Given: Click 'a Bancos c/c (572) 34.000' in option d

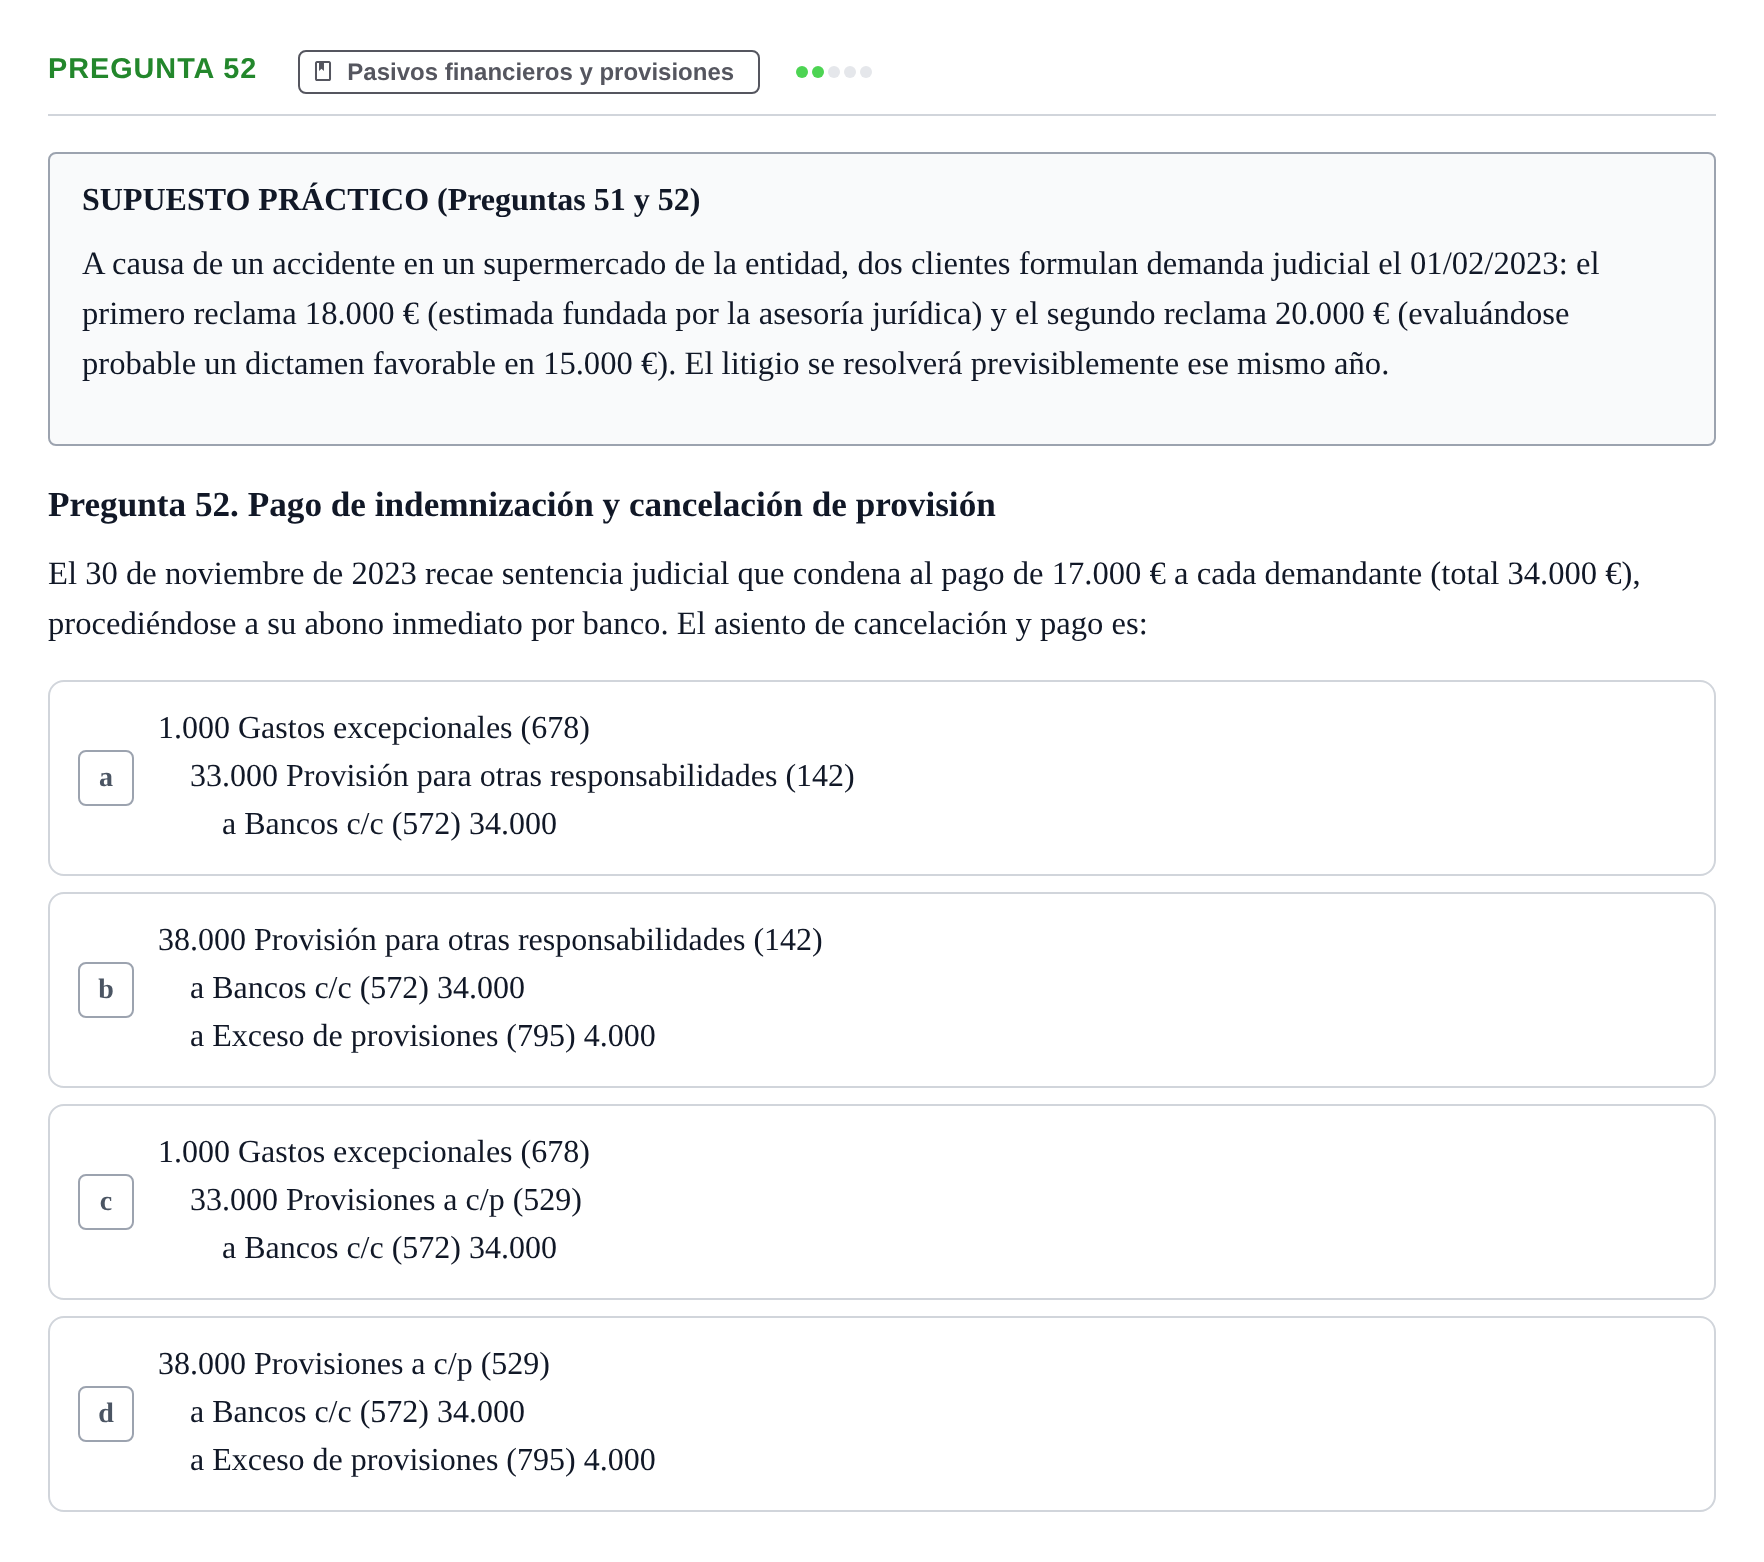Looking at the screenshot, I should click(x=357, y=1412).
